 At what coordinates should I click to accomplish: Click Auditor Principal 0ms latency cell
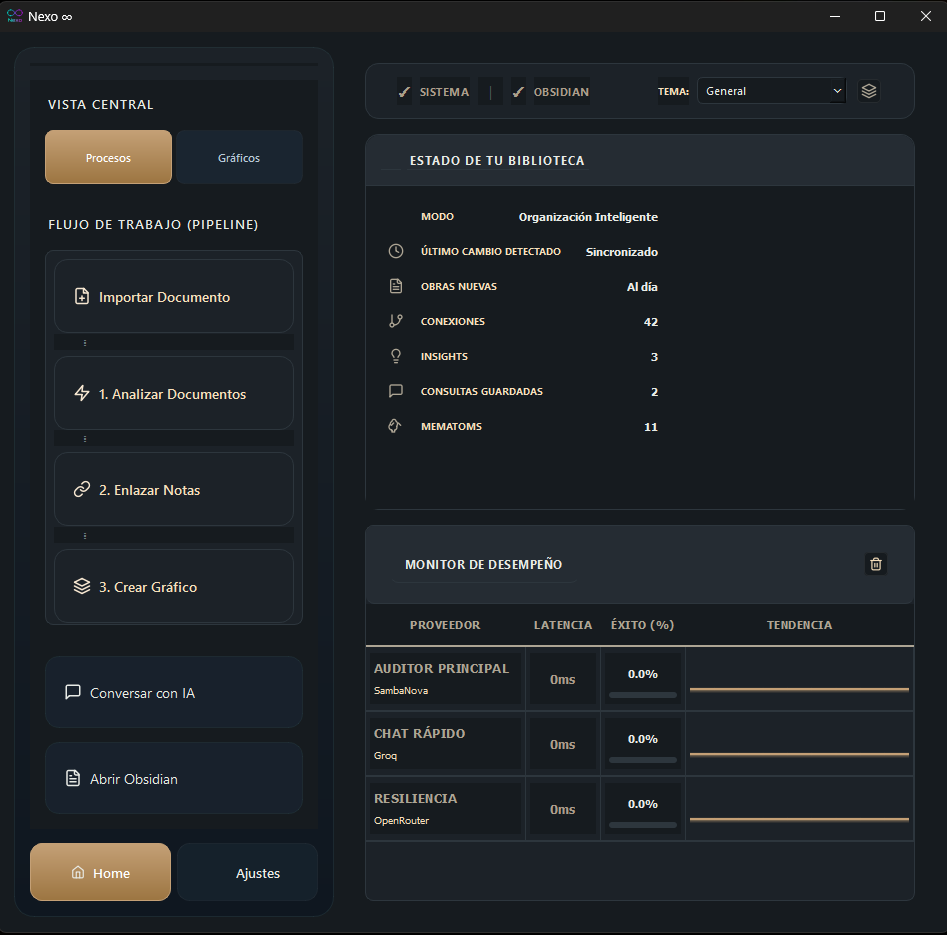tap(563, 679)
